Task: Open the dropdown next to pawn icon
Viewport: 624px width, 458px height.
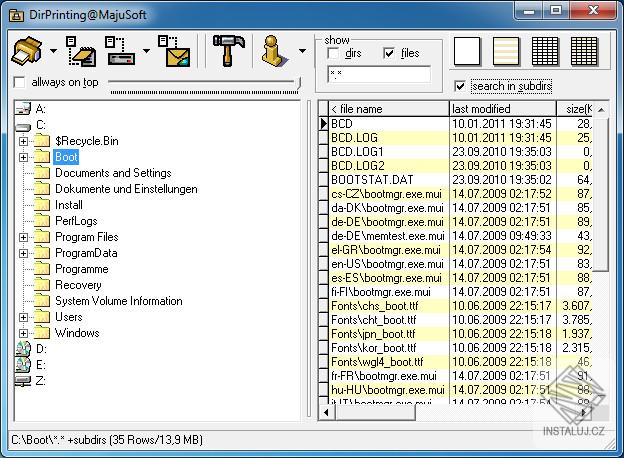Action: (302, 51)
